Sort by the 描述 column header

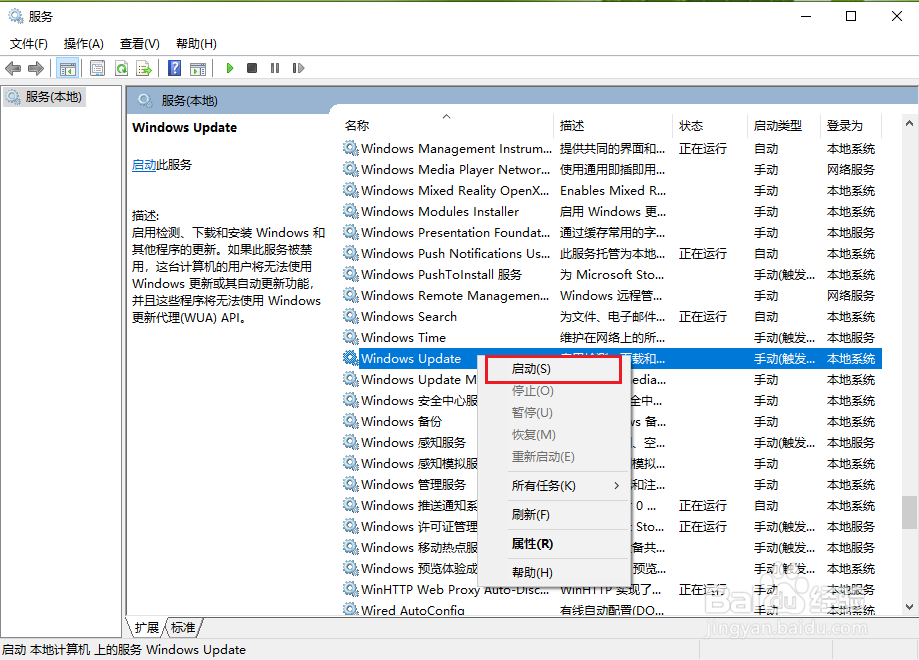pyautogui.click(x=612, y=125)
